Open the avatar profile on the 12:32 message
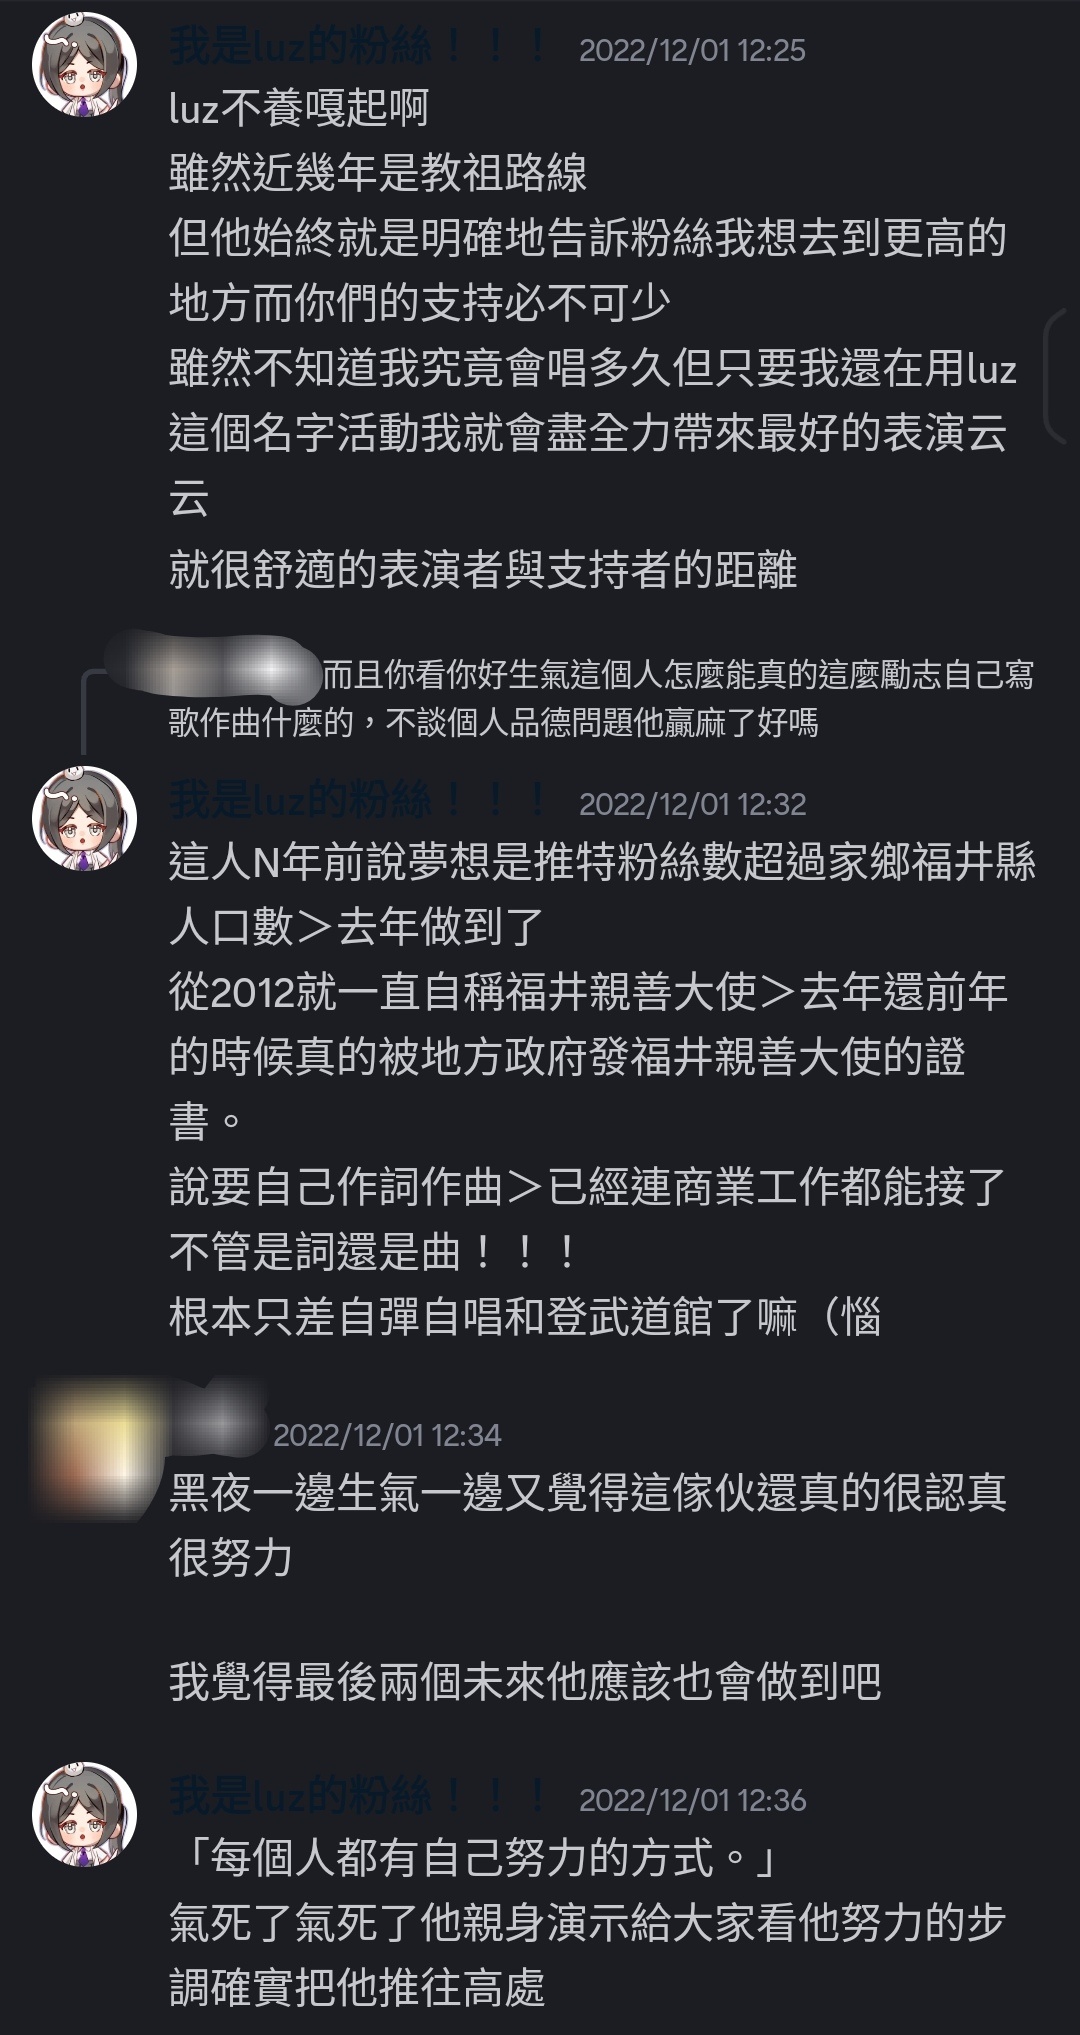Screen dimensions: 1080x2035 pyautogui.click(x=85, y=818)
